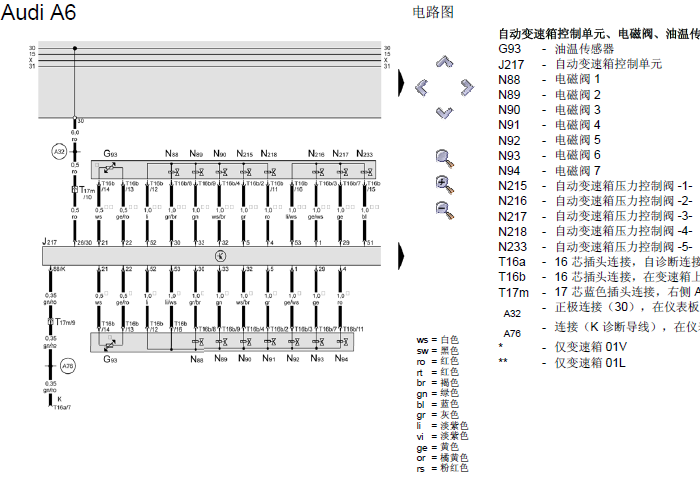Click the legend row "A76 - 连接 (K 诊断导线)"
This screenshot has width=700, height=500.
coord(601,330)
